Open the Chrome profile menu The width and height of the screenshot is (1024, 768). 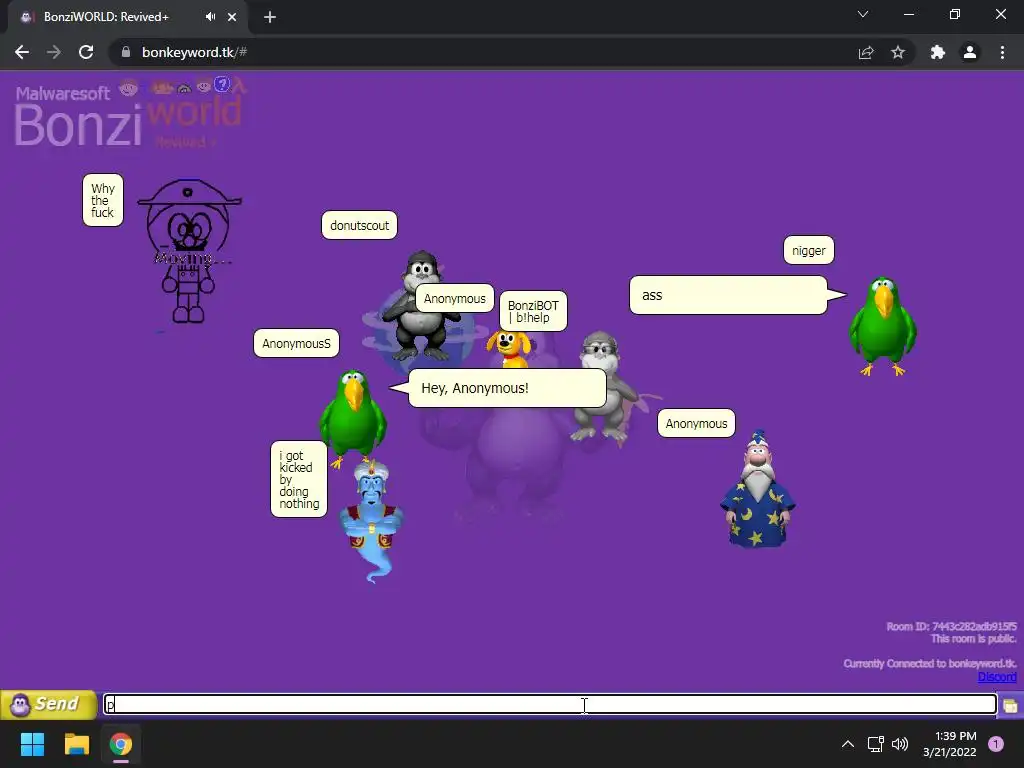tap(970, 52)
